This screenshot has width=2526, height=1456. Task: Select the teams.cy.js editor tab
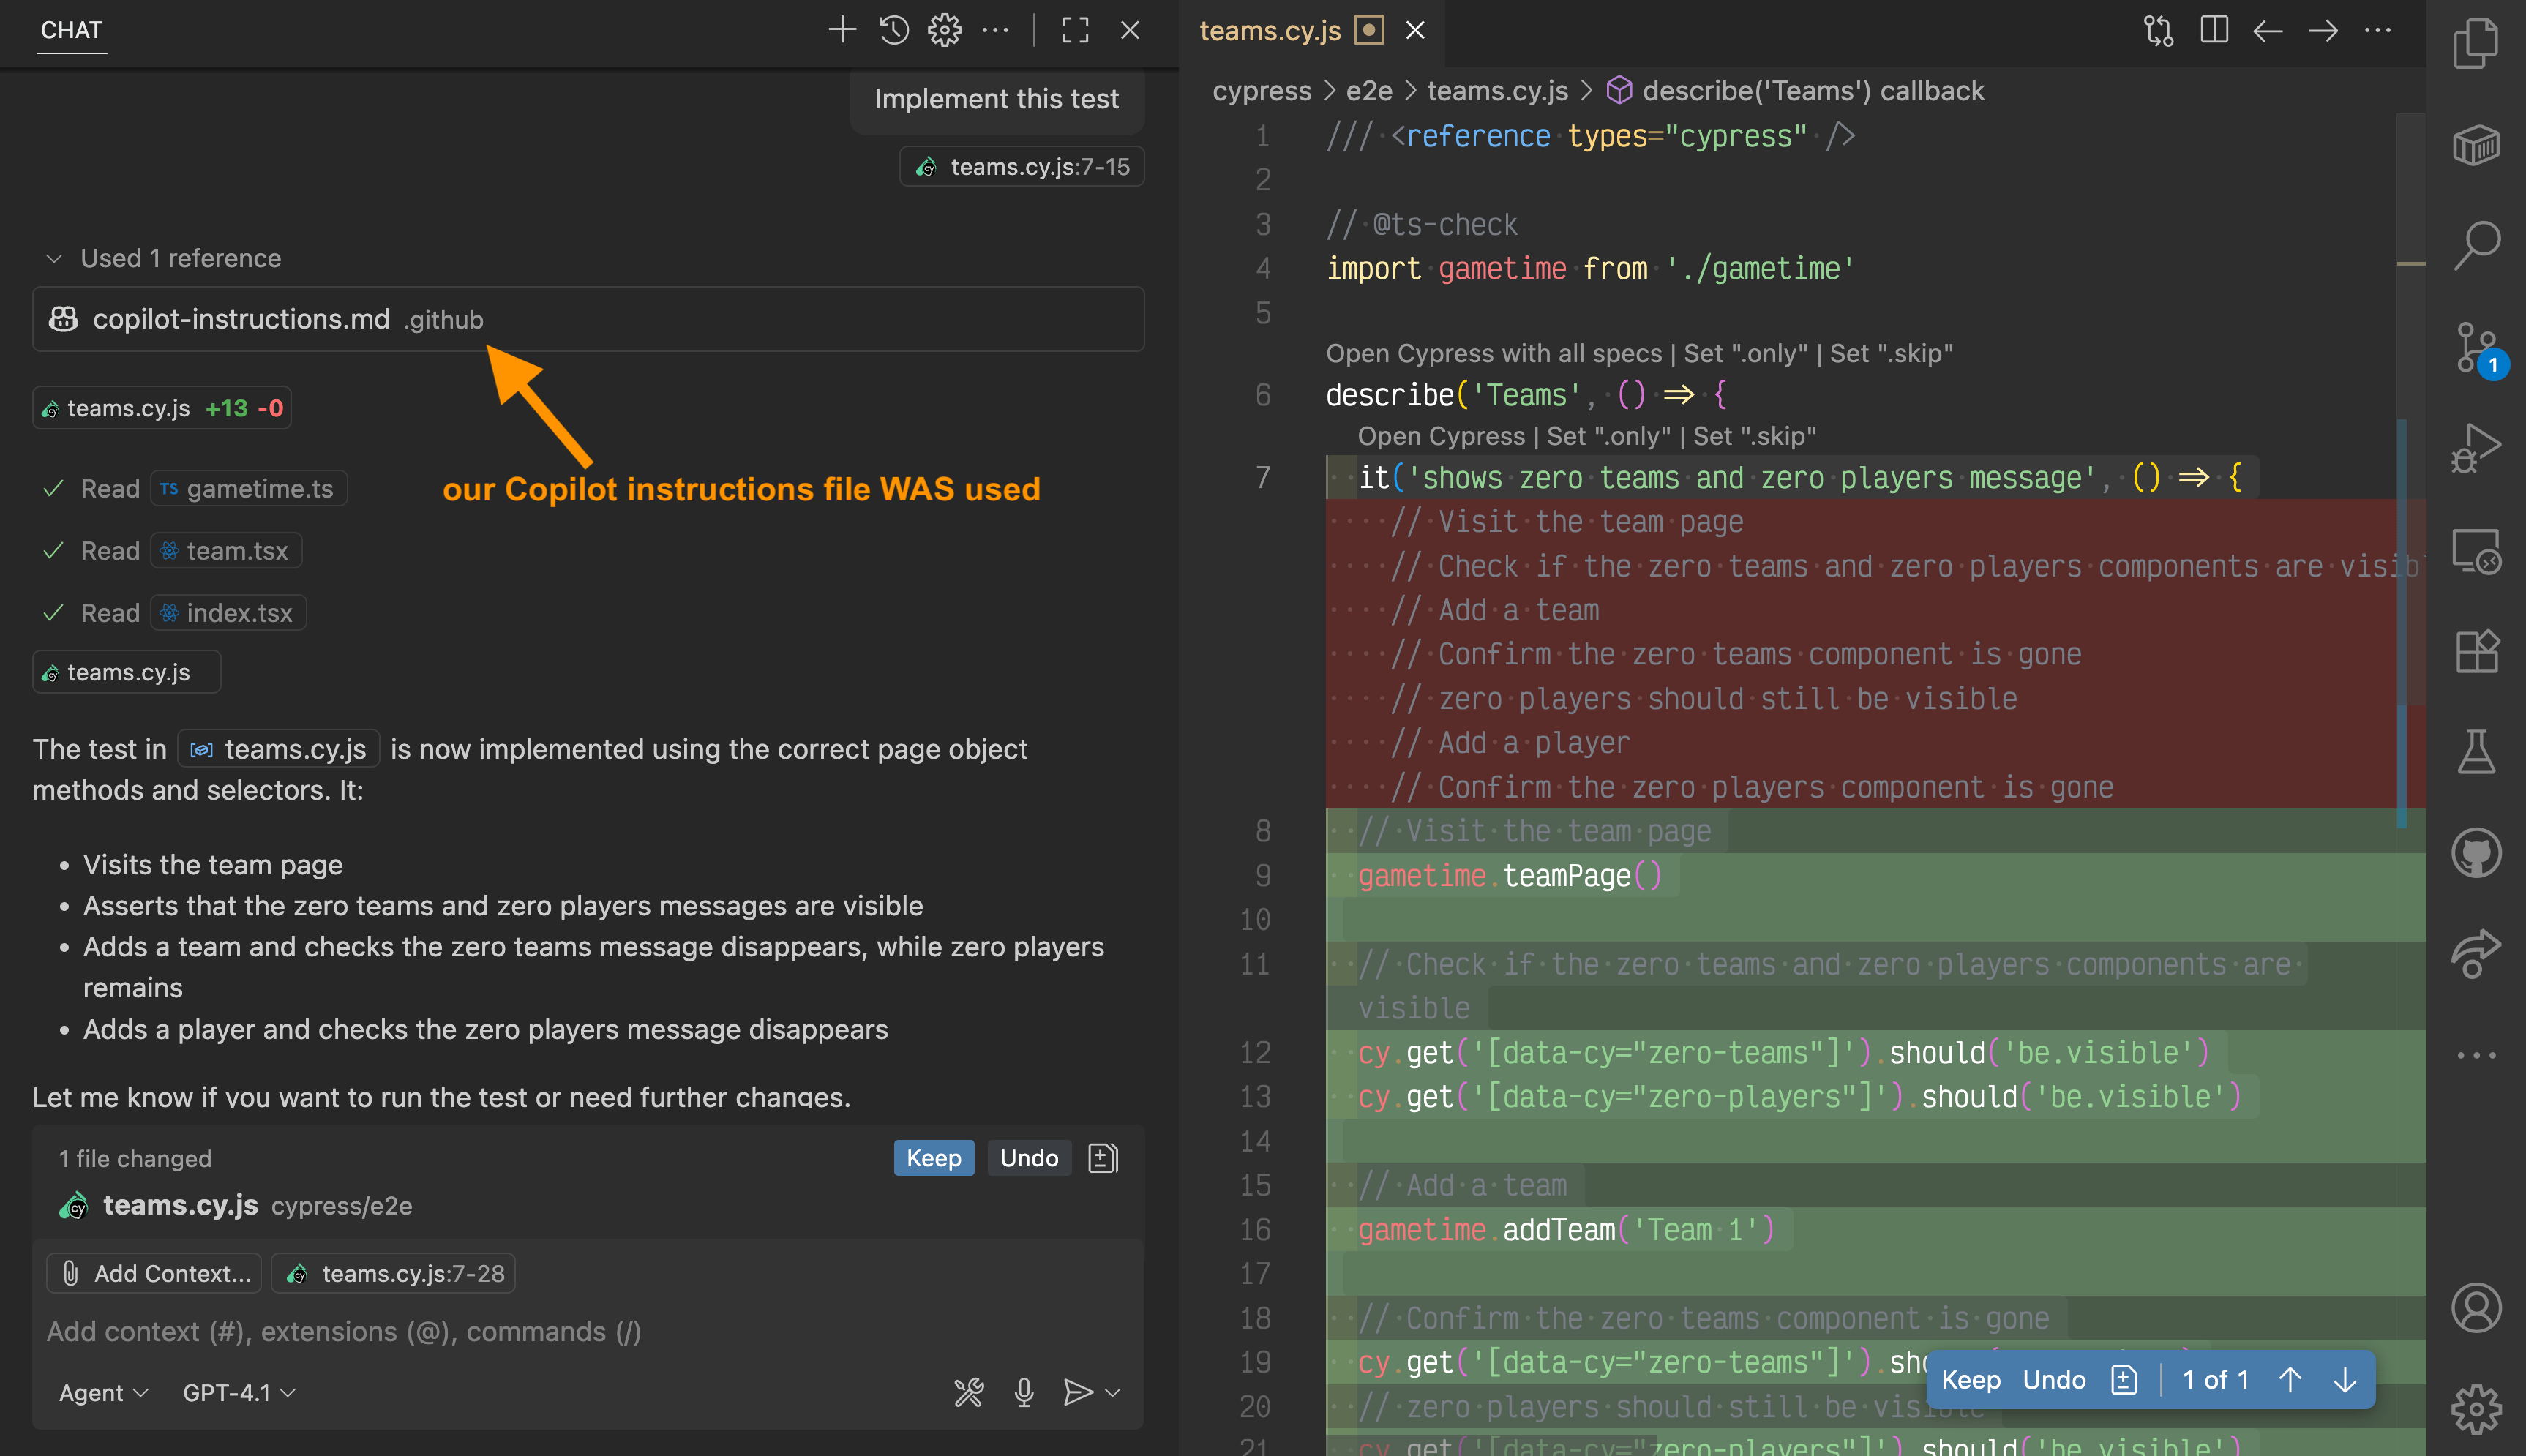pyautogui.click(x=1269, y=31)
